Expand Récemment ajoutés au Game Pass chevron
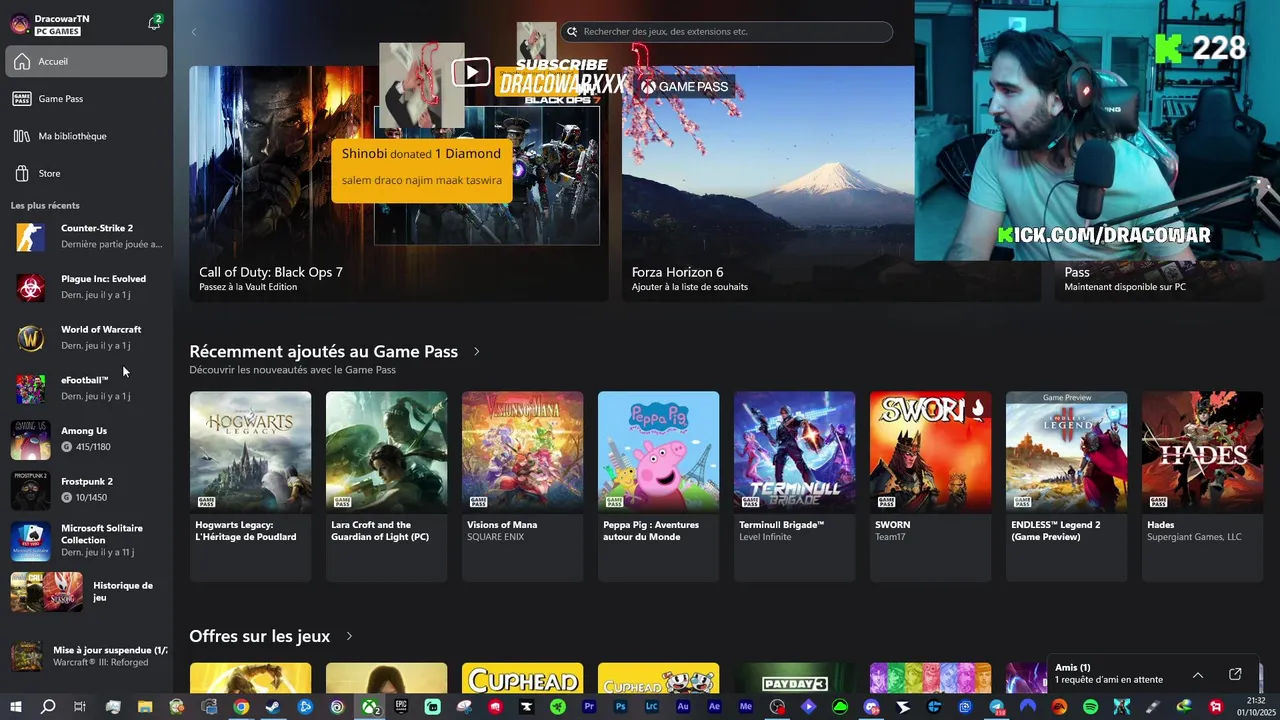This screenshot has height=720, width=1280. [x=477, y=351]
